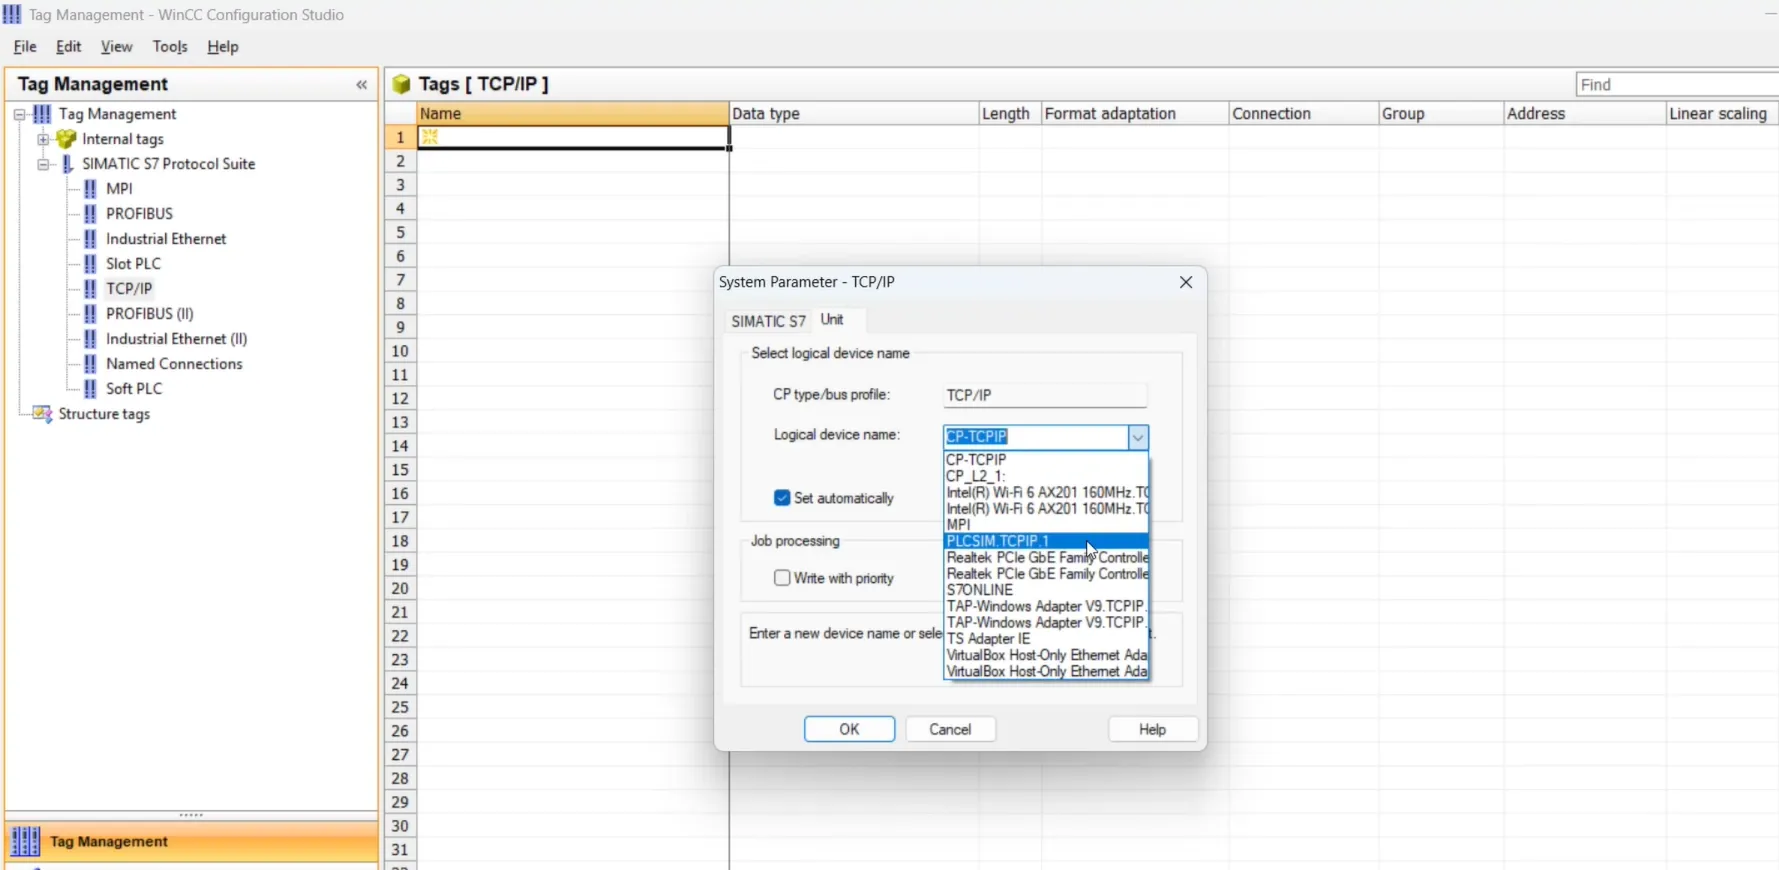This screenshot has height=870, width=1779.
Task: Click the Industrial Ethernet (II) unit icon
Action: [91, 338]
